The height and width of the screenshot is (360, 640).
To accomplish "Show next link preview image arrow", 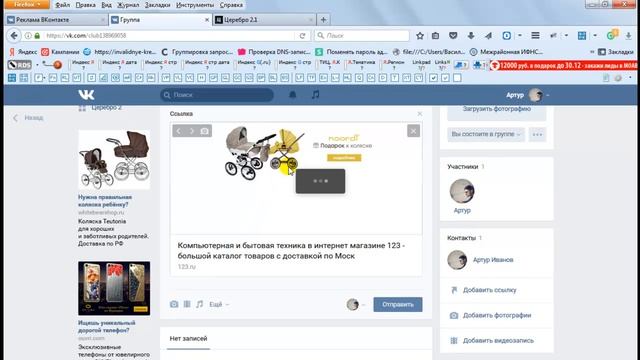I will [191, 131].
